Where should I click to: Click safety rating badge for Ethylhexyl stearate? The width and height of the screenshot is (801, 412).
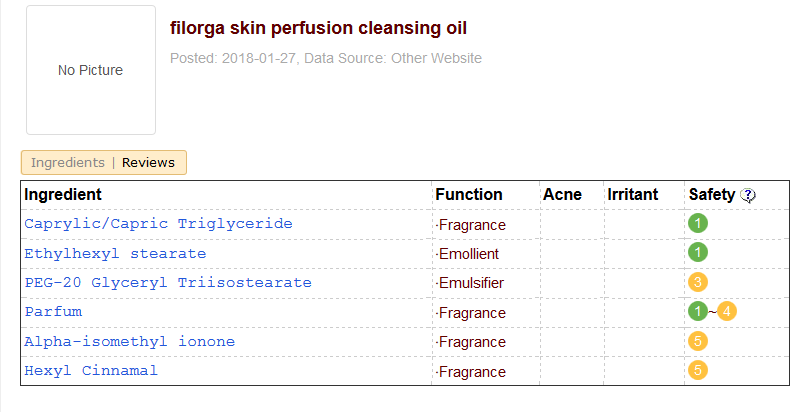tap(698, 253)
